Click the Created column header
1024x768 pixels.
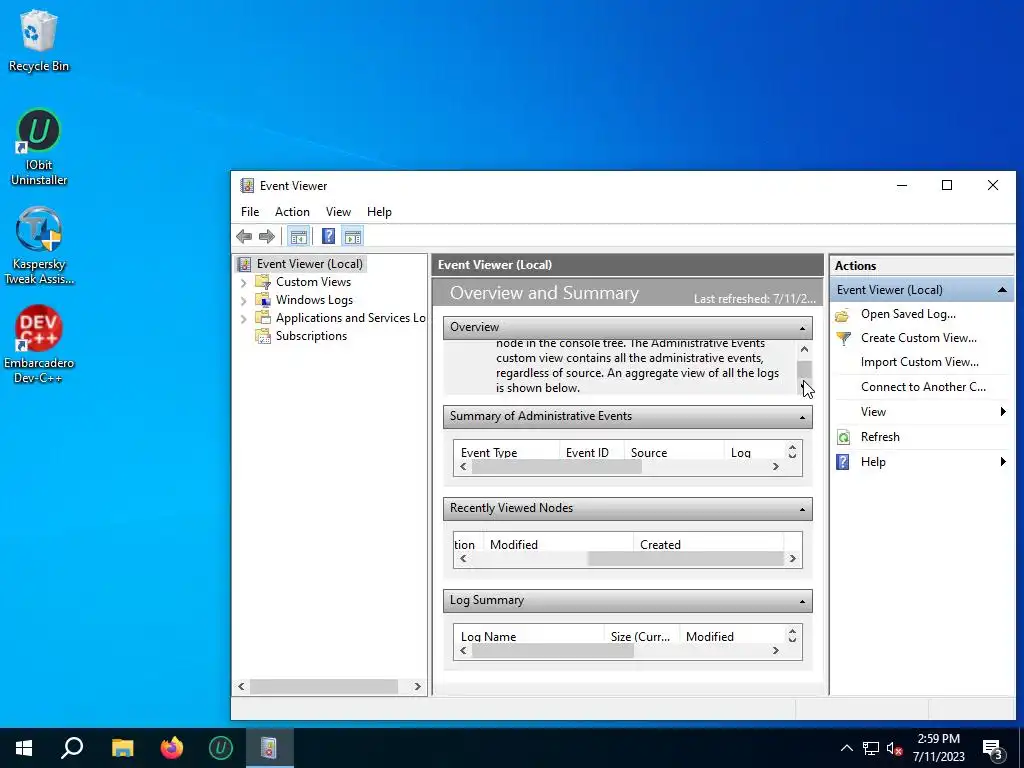tap(708, 544)
